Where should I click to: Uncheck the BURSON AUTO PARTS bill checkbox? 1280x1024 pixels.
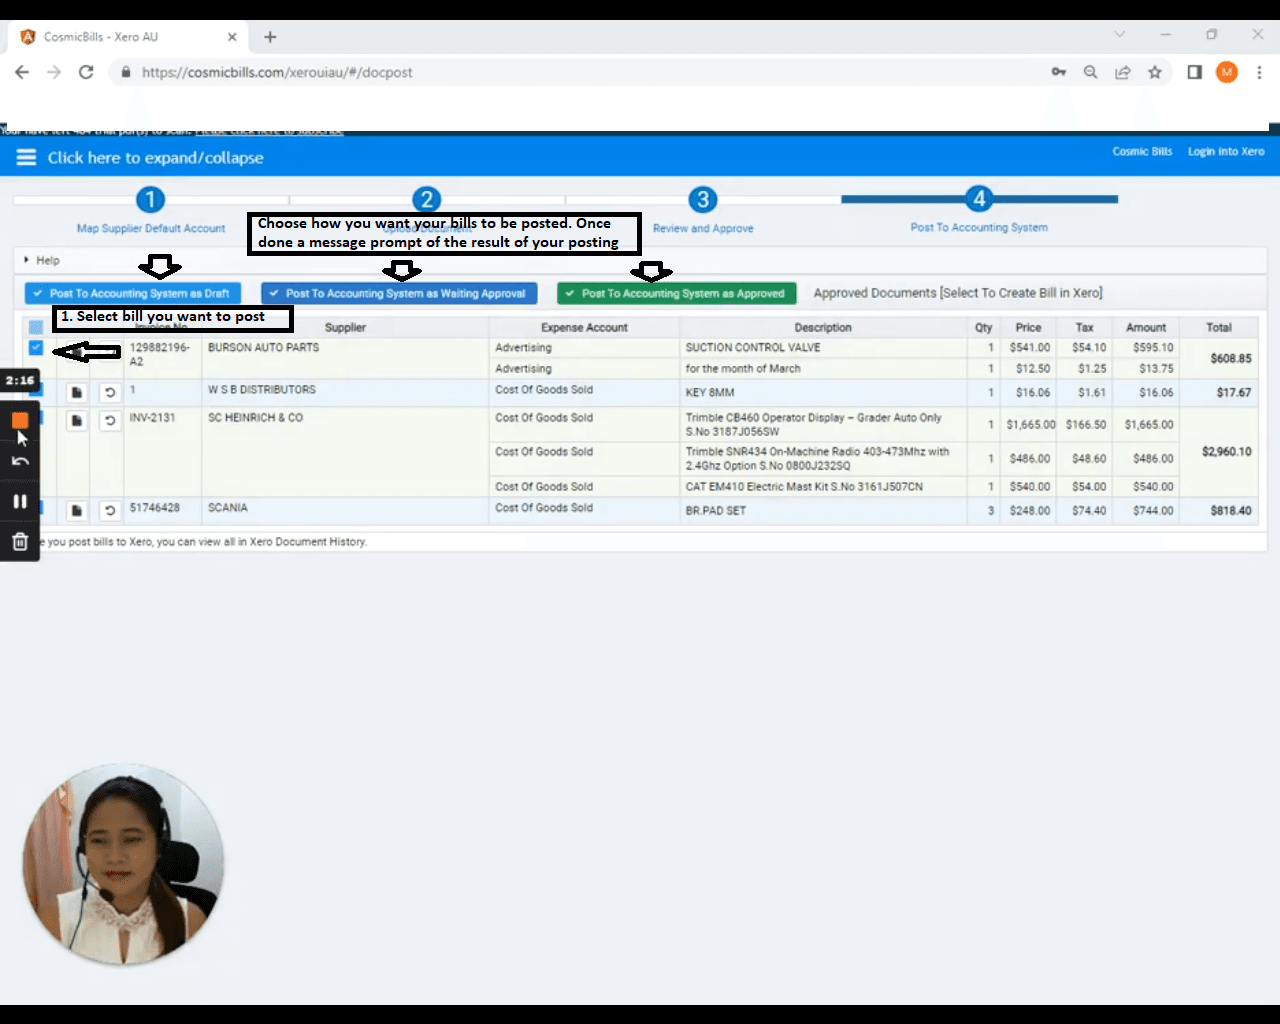click(36, 347)
